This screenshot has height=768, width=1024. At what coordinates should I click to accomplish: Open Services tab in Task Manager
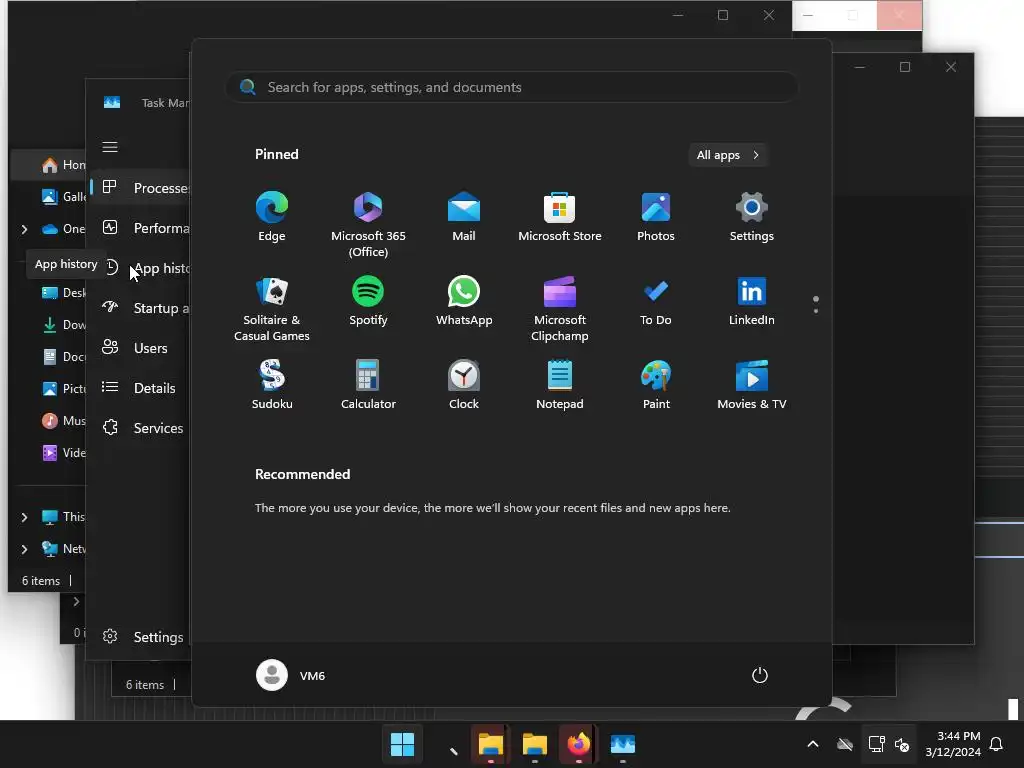[141, 428]
